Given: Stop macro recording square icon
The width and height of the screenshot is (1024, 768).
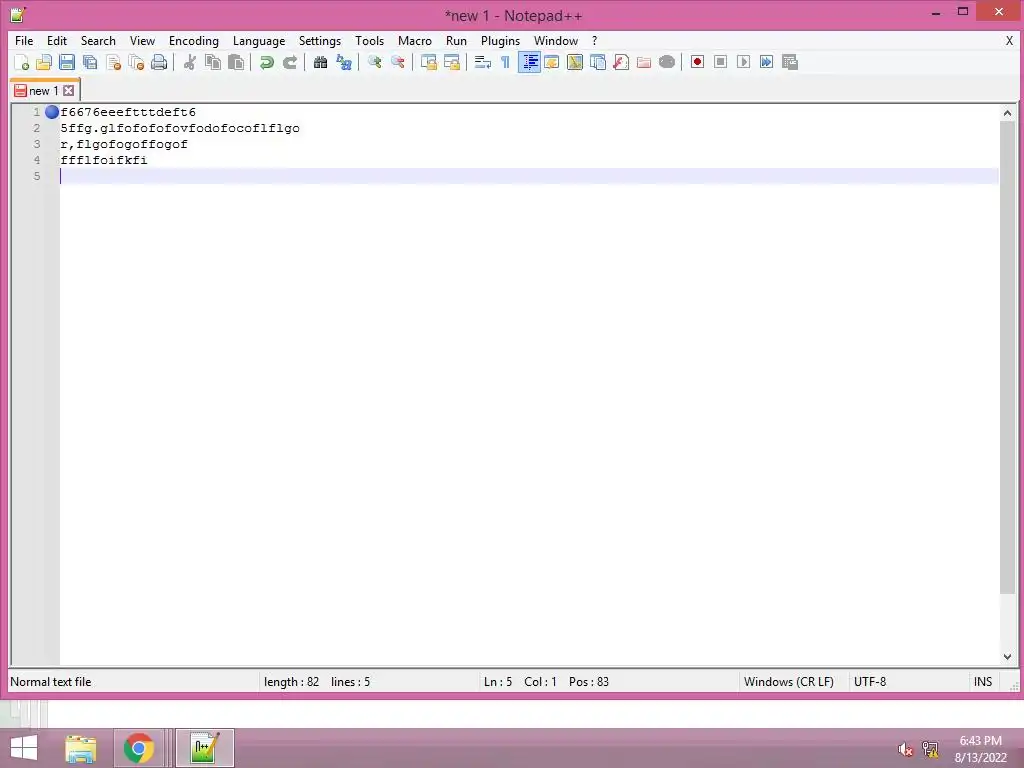Looking at the screenshot, I should point(720,62).
